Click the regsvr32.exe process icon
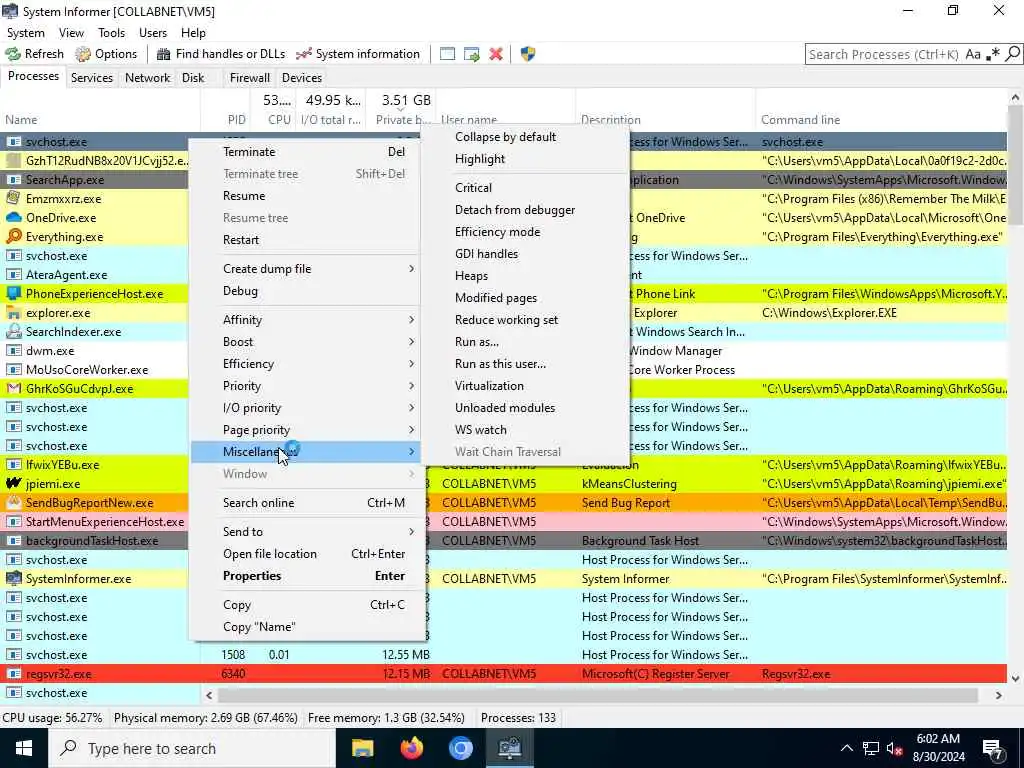 coord(13,674)
